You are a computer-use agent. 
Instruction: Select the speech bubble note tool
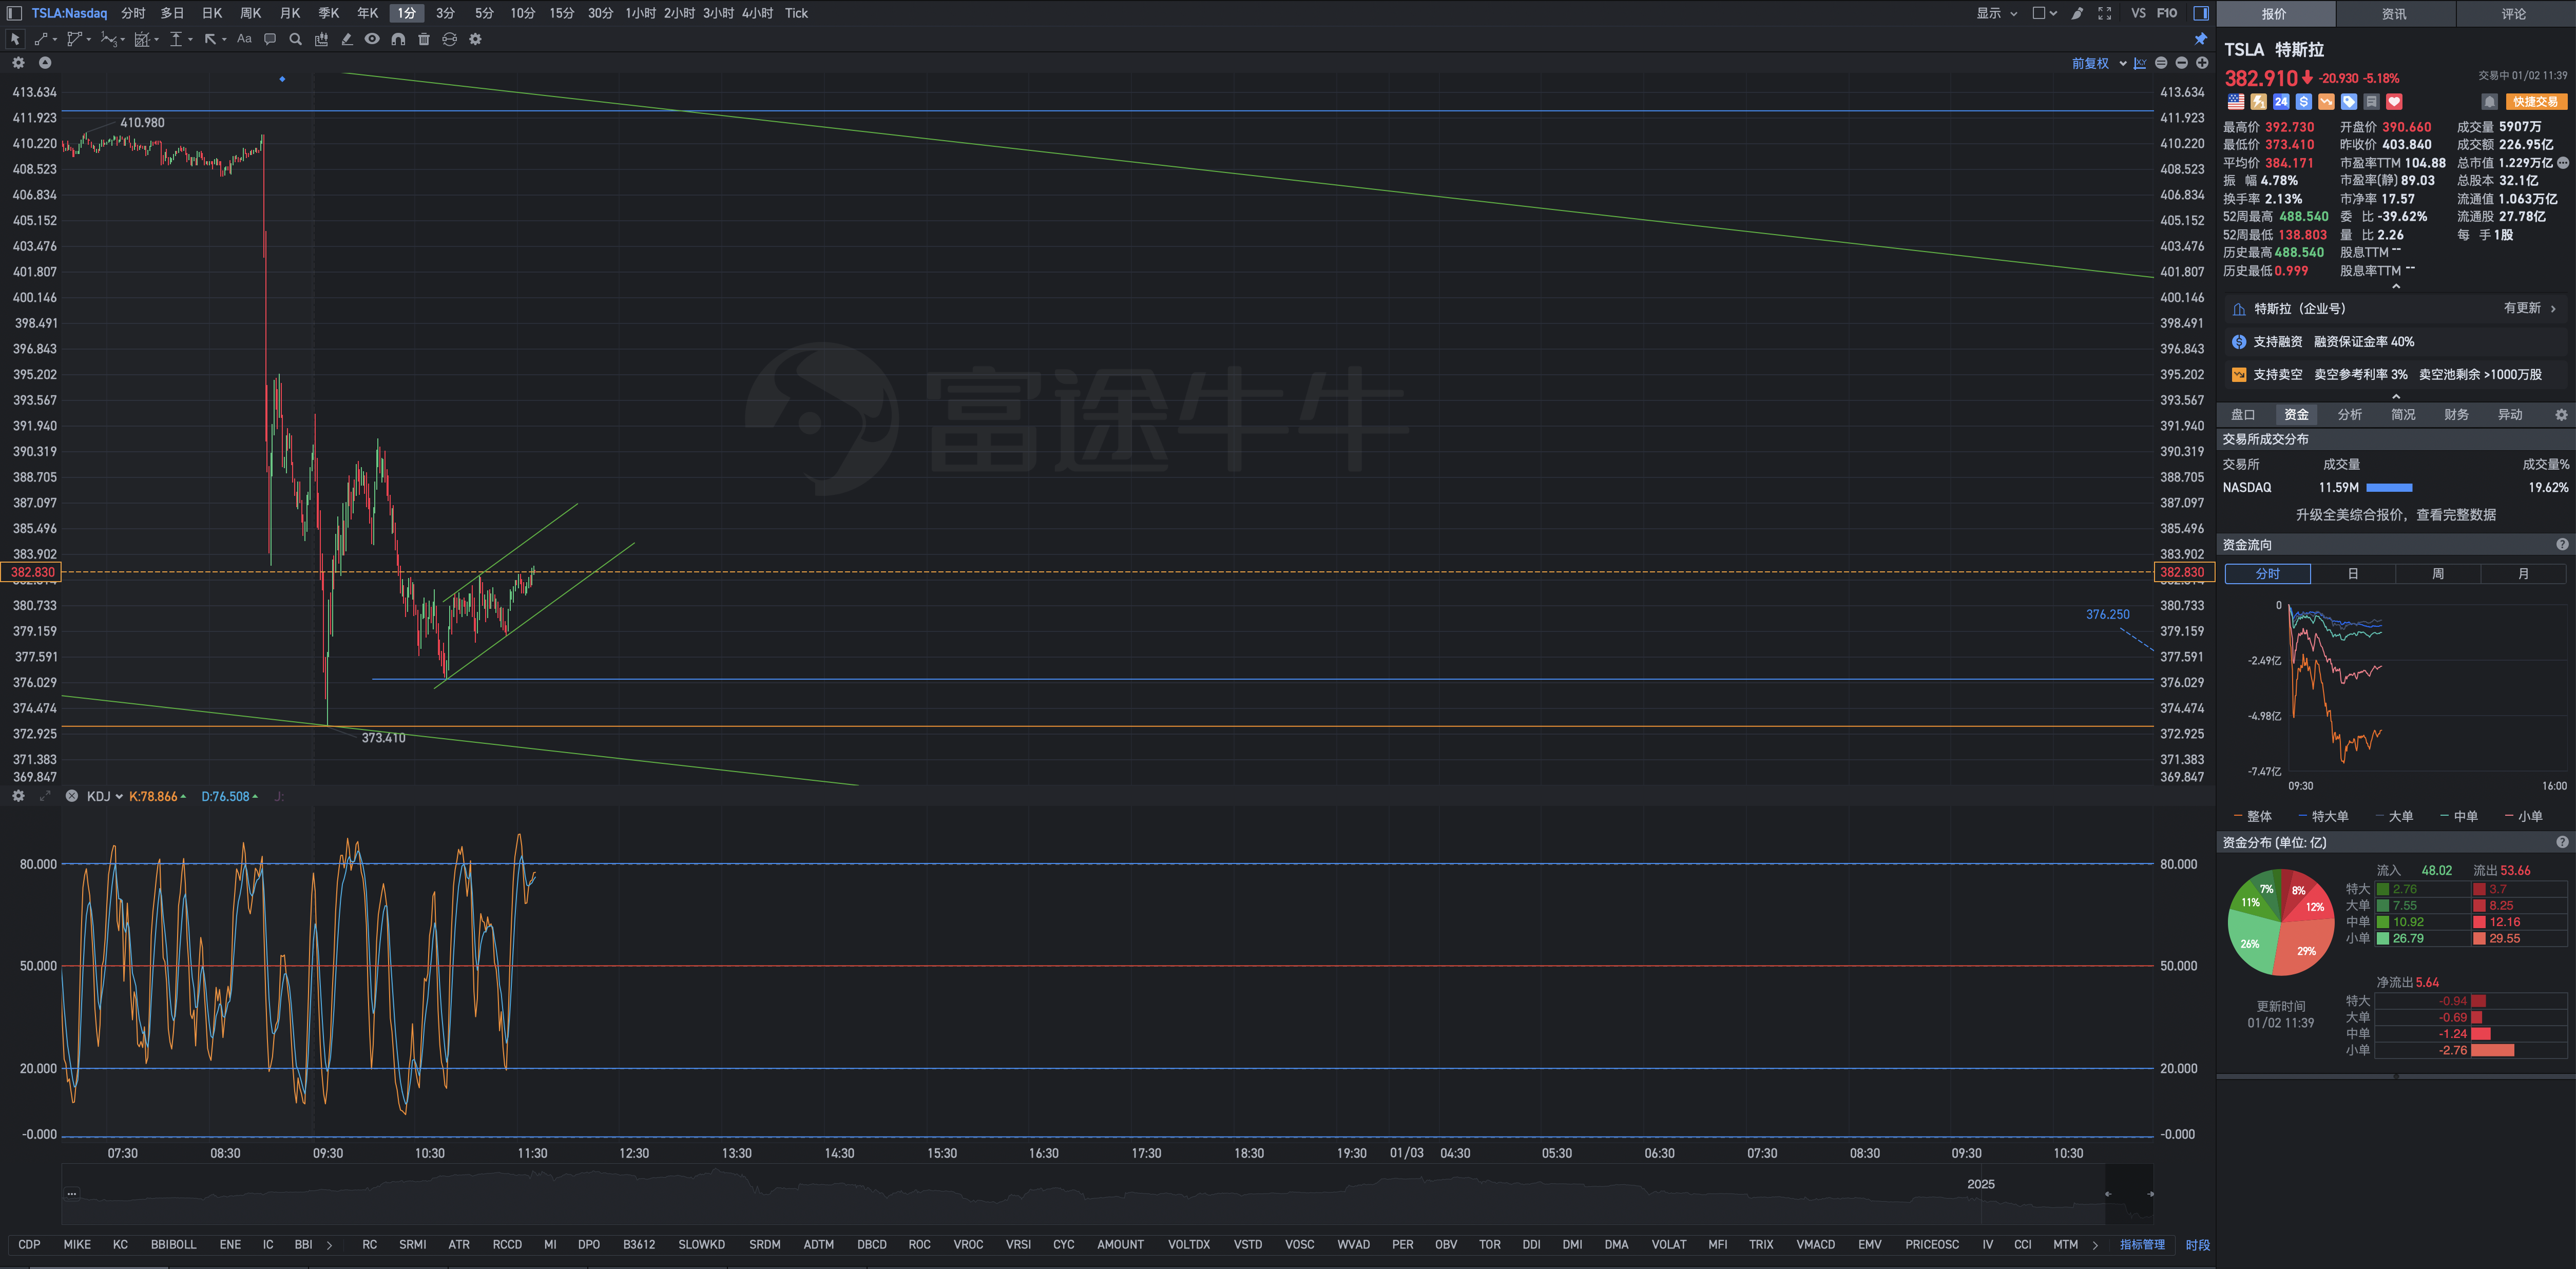pyautogui.click(x=270, y=39)
